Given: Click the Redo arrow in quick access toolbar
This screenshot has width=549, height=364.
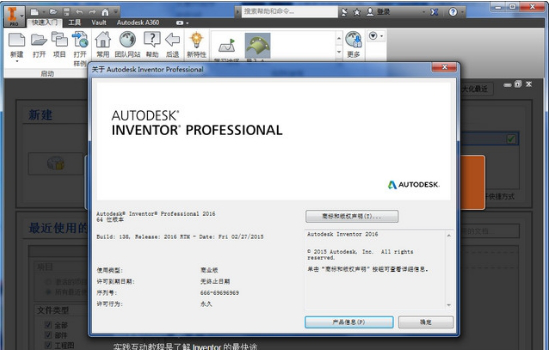Looking at the screenshot, I should pos(92,12).
